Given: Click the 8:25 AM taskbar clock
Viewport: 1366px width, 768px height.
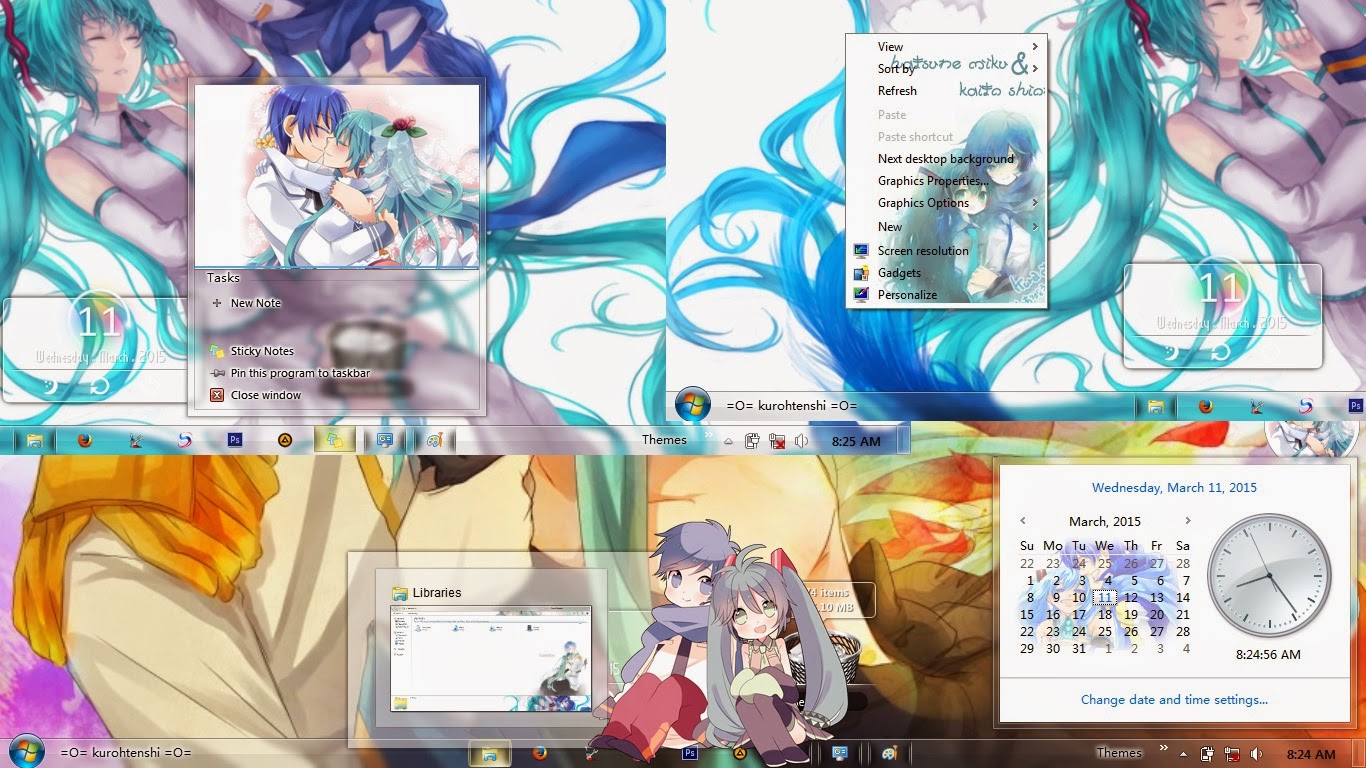Looking at the screenshot, I should click(x=857, y=441).
